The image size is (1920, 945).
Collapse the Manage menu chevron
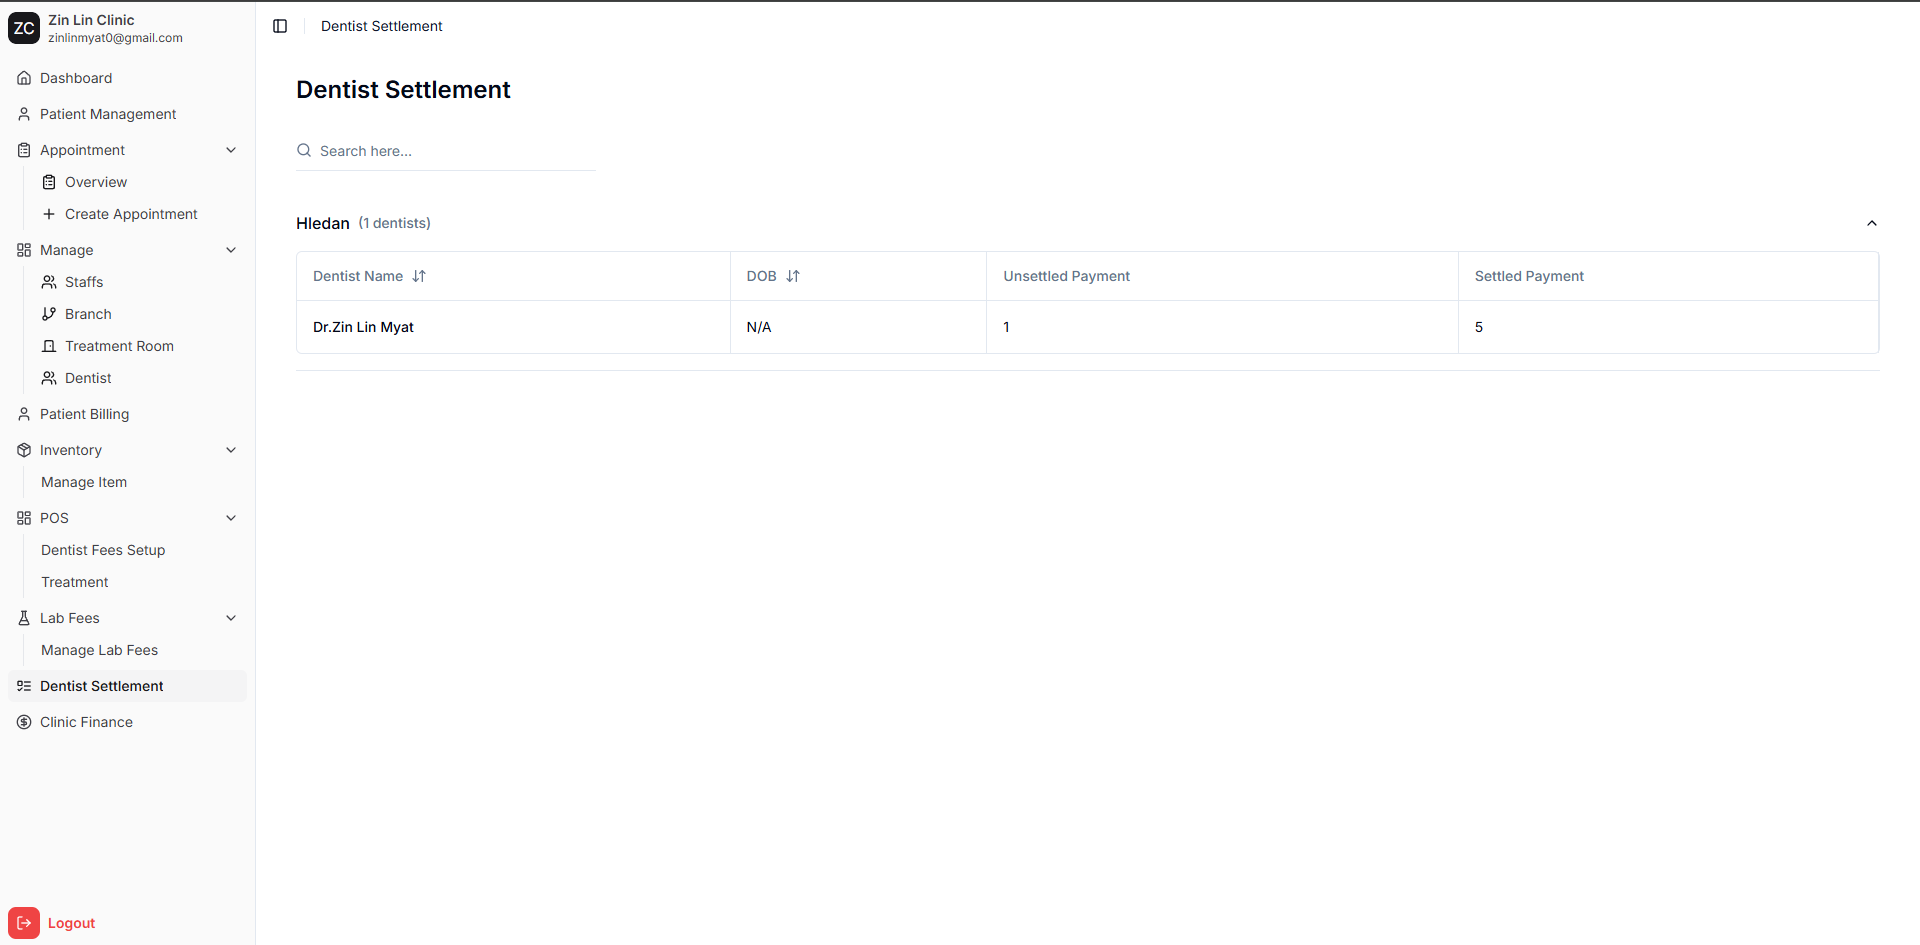[231, 250]
